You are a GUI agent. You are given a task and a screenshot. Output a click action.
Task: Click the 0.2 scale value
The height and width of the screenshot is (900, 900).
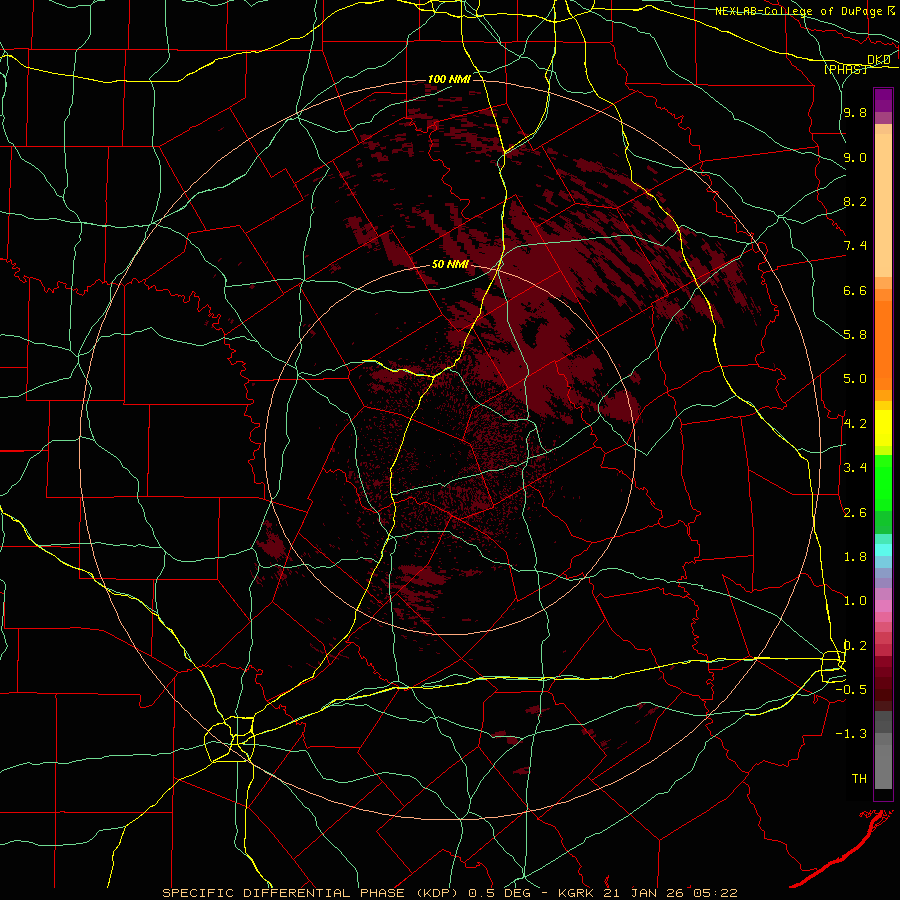pos(855,646)
